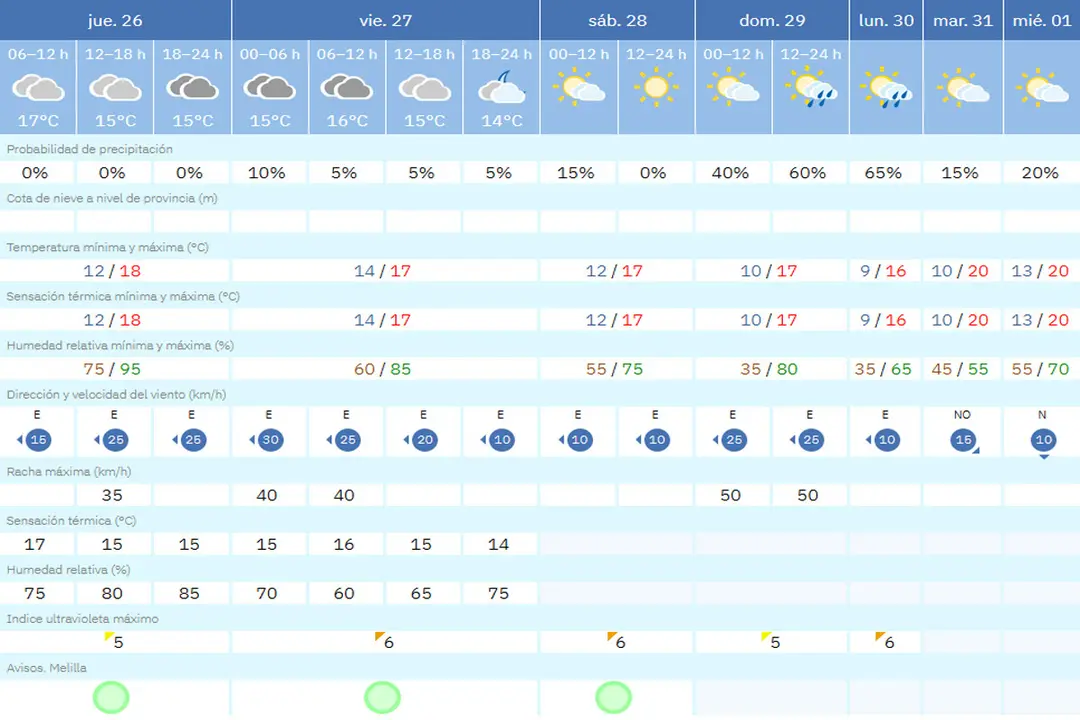Click the 65% precipitation value for lun. 30

pyautogui.click(x=883, y=173)
